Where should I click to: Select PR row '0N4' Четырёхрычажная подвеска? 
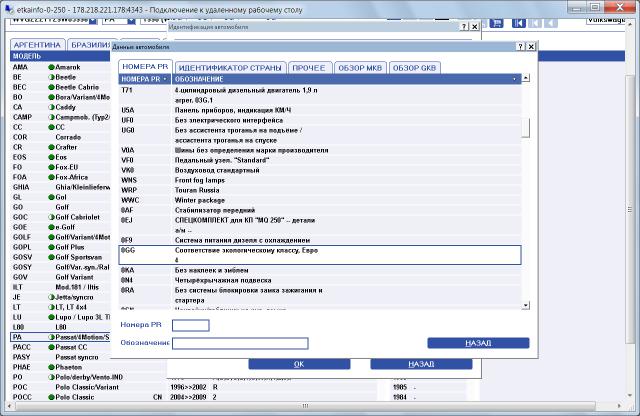(x=320, y=280)
